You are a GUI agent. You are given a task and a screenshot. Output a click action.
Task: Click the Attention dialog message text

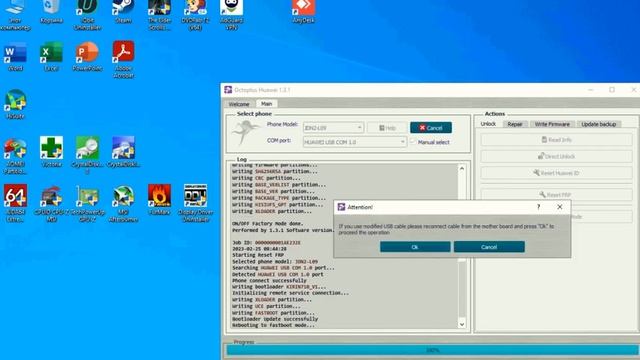click(446, 229)
